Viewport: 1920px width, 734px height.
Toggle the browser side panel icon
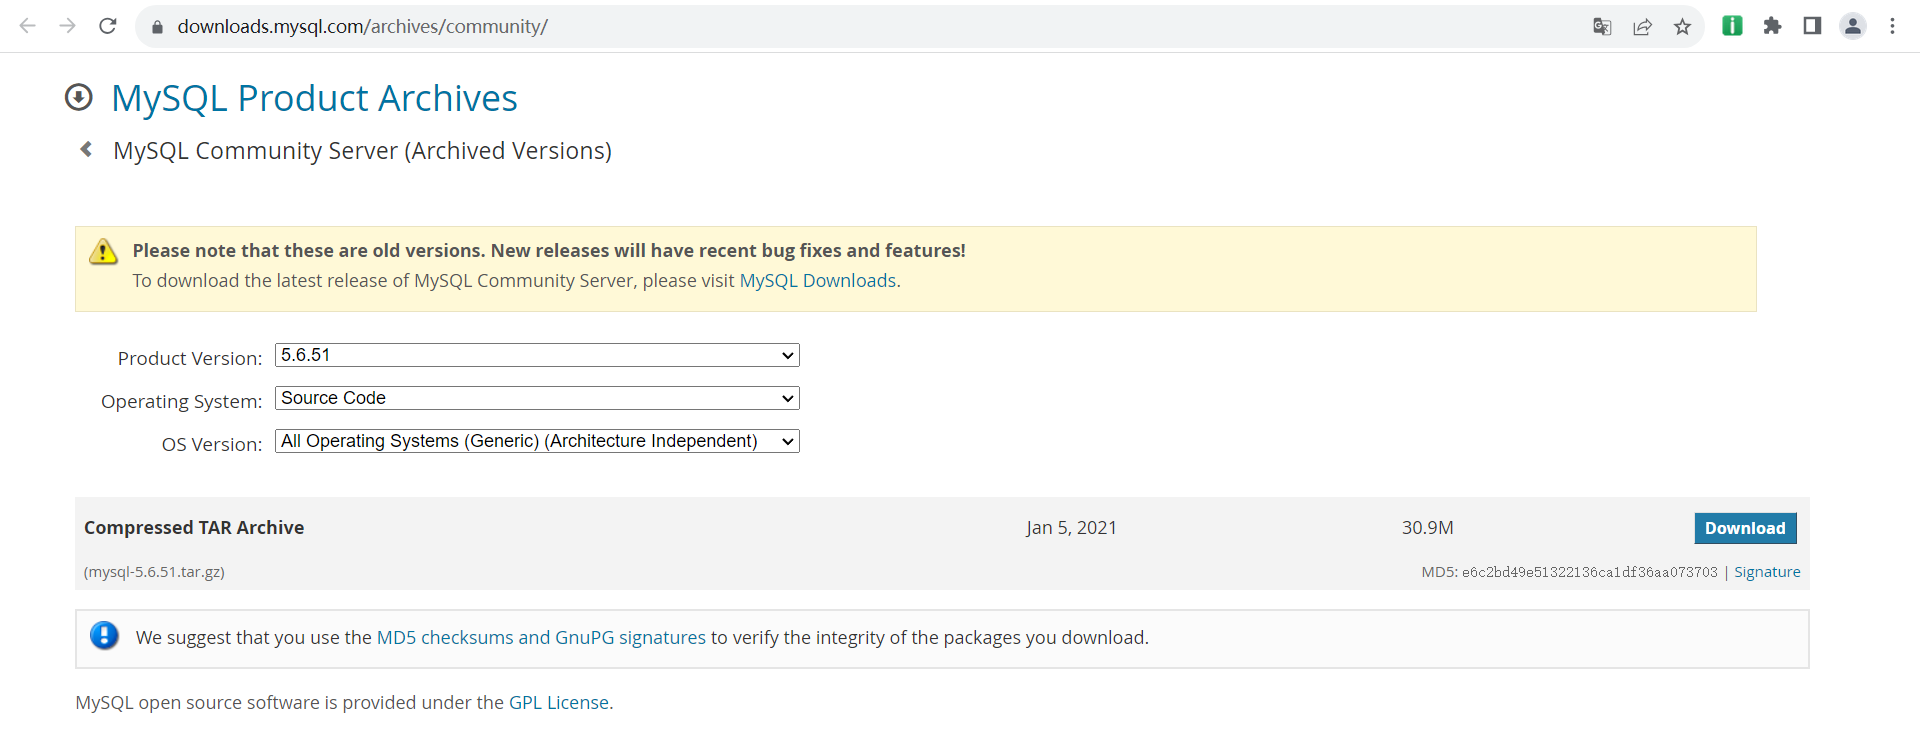coord(1812,26)
